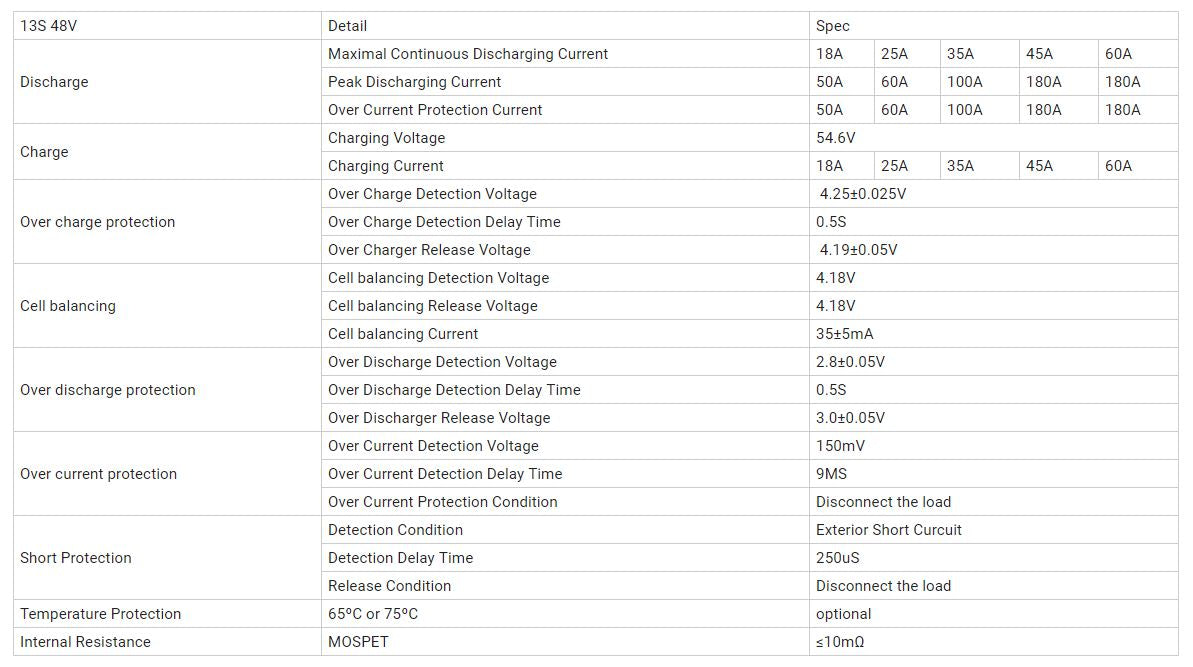
Task: Select the 35±5mA balancing current value
Action: 845,334
